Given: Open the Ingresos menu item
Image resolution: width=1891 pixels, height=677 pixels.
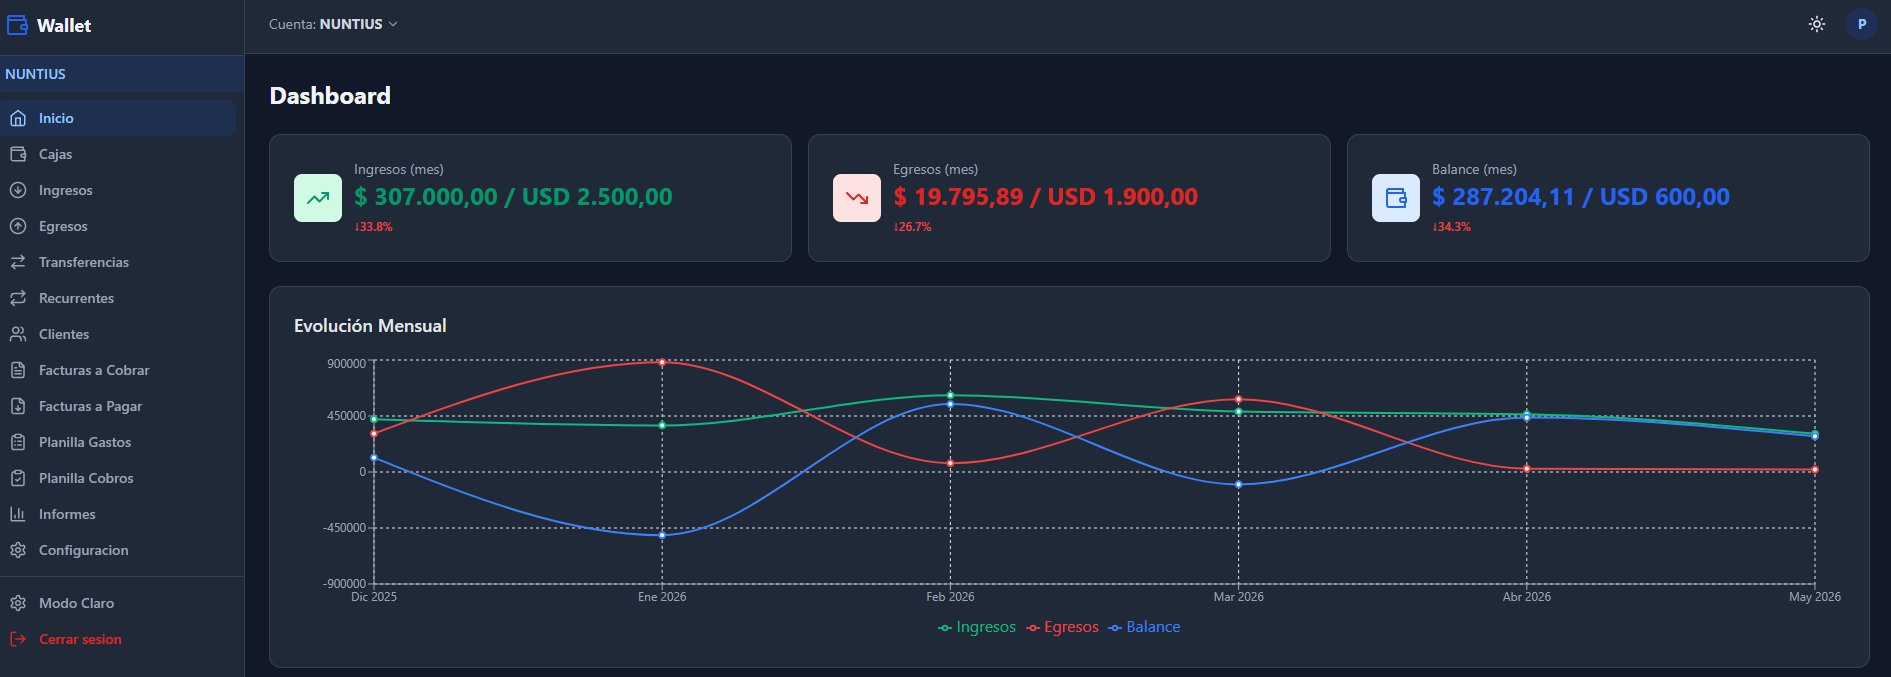Looking at the screenshot, I should pos(118,190).
